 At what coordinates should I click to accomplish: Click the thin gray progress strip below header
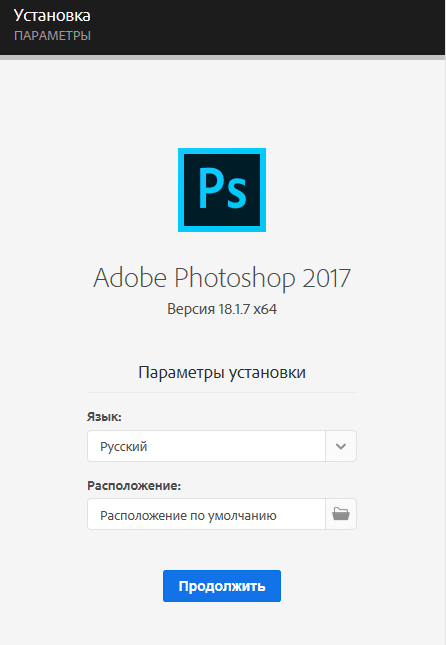223,58
